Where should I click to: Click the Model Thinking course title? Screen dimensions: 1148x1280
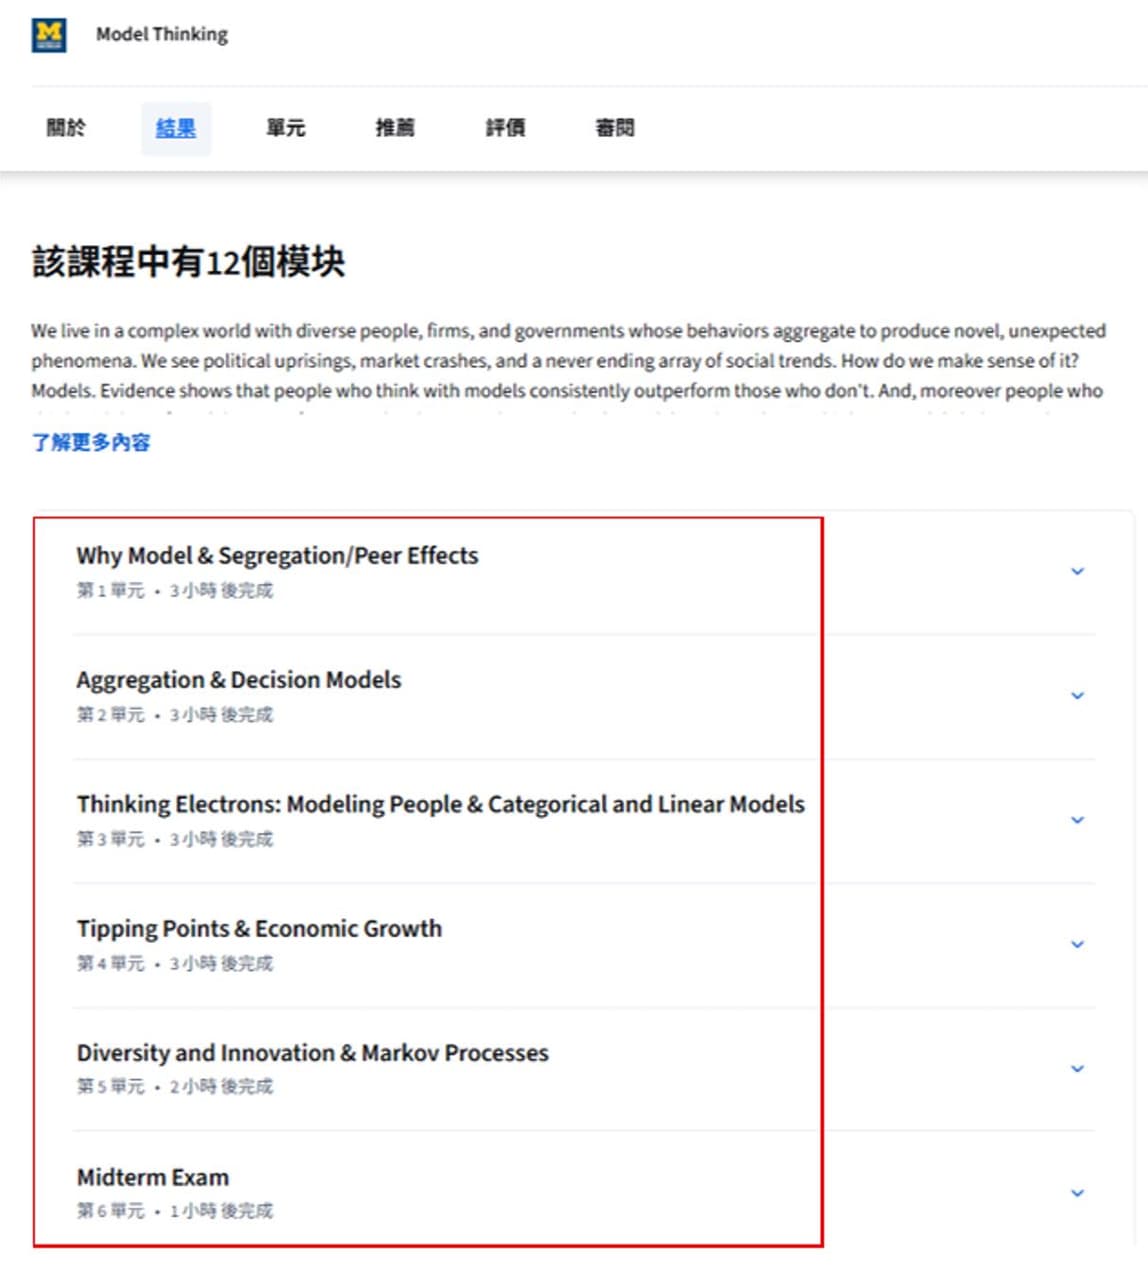[x=162, y=34]
